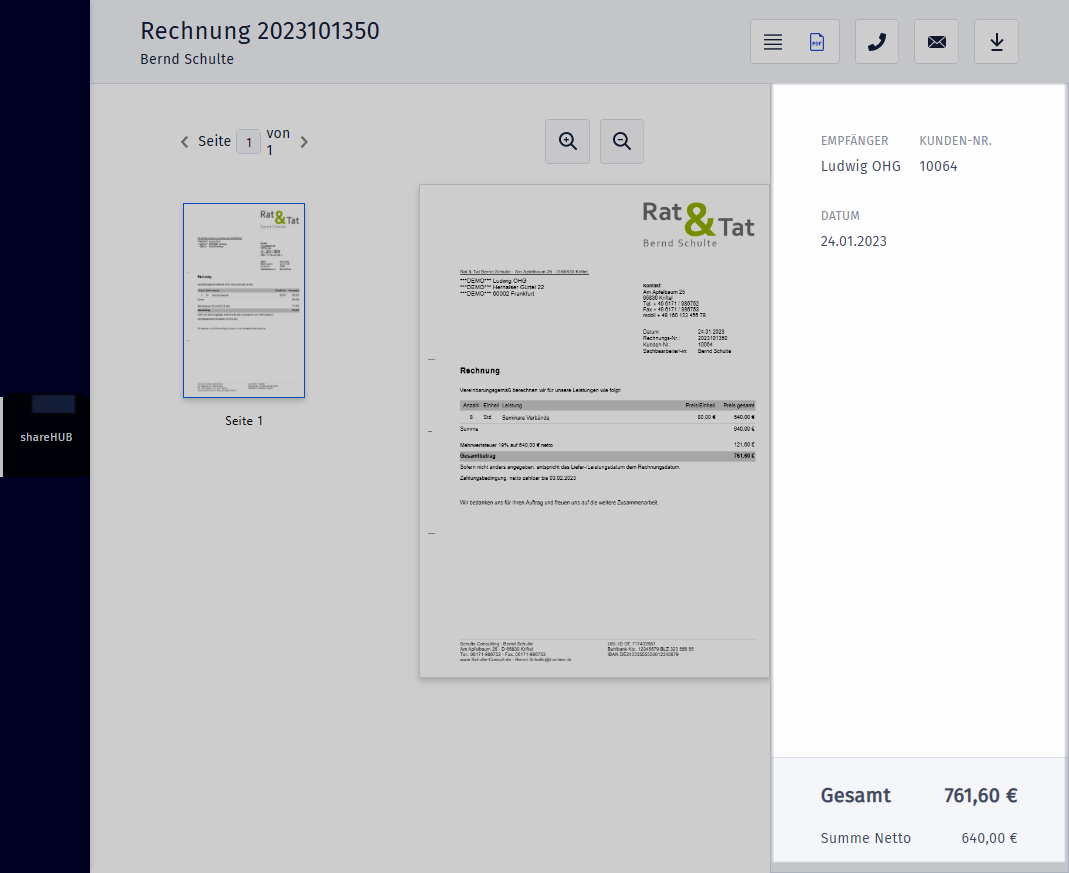Viewport: 1069px width, 873px height.
Task: Click net sum 640,00 €
Action: click(x=989, y=838)
